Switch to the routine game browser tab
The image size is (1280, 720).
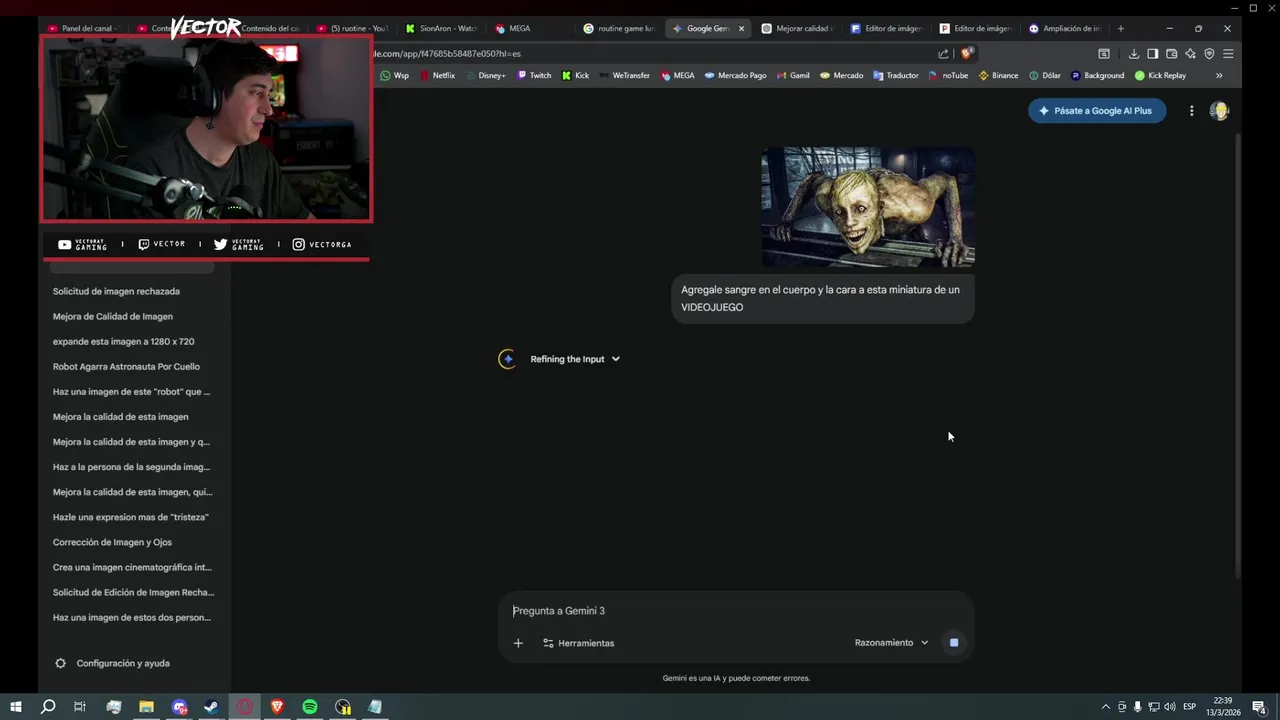(x=618, y=28)
